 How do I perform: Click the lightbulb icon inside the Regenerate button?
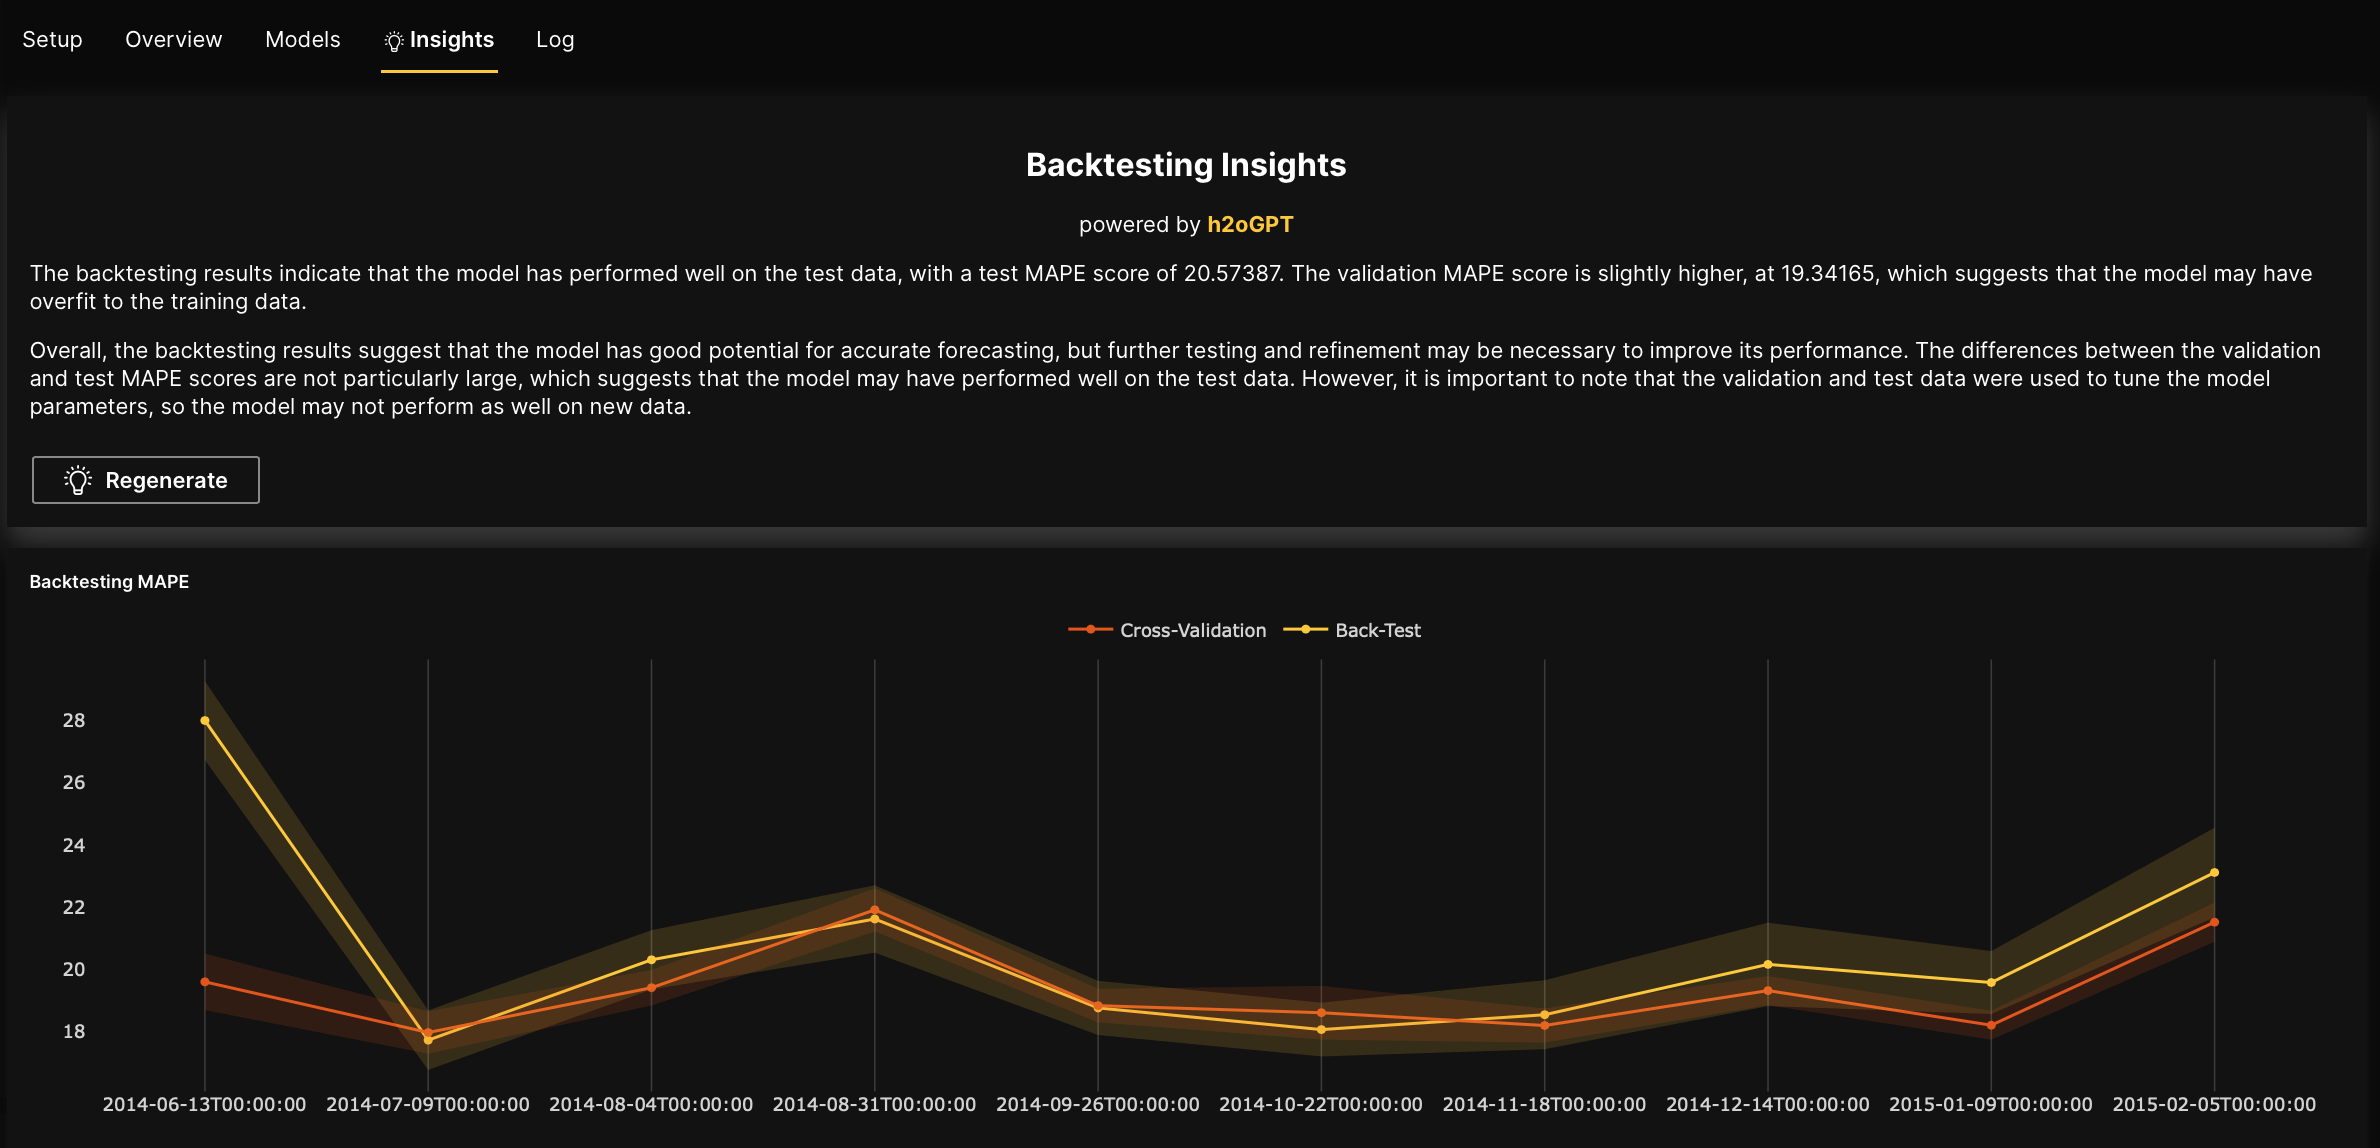(x=78, y=480)
